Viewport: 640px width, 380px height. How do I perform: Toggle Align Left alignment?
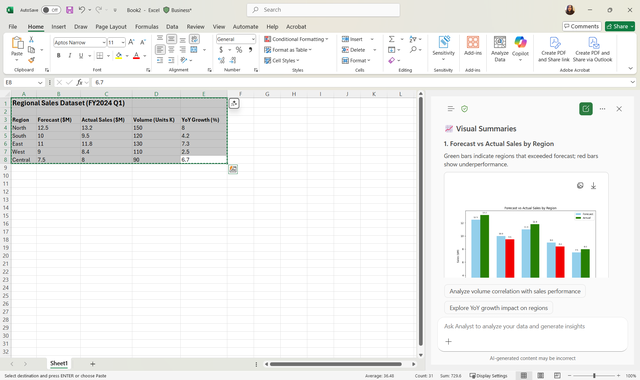160,50
